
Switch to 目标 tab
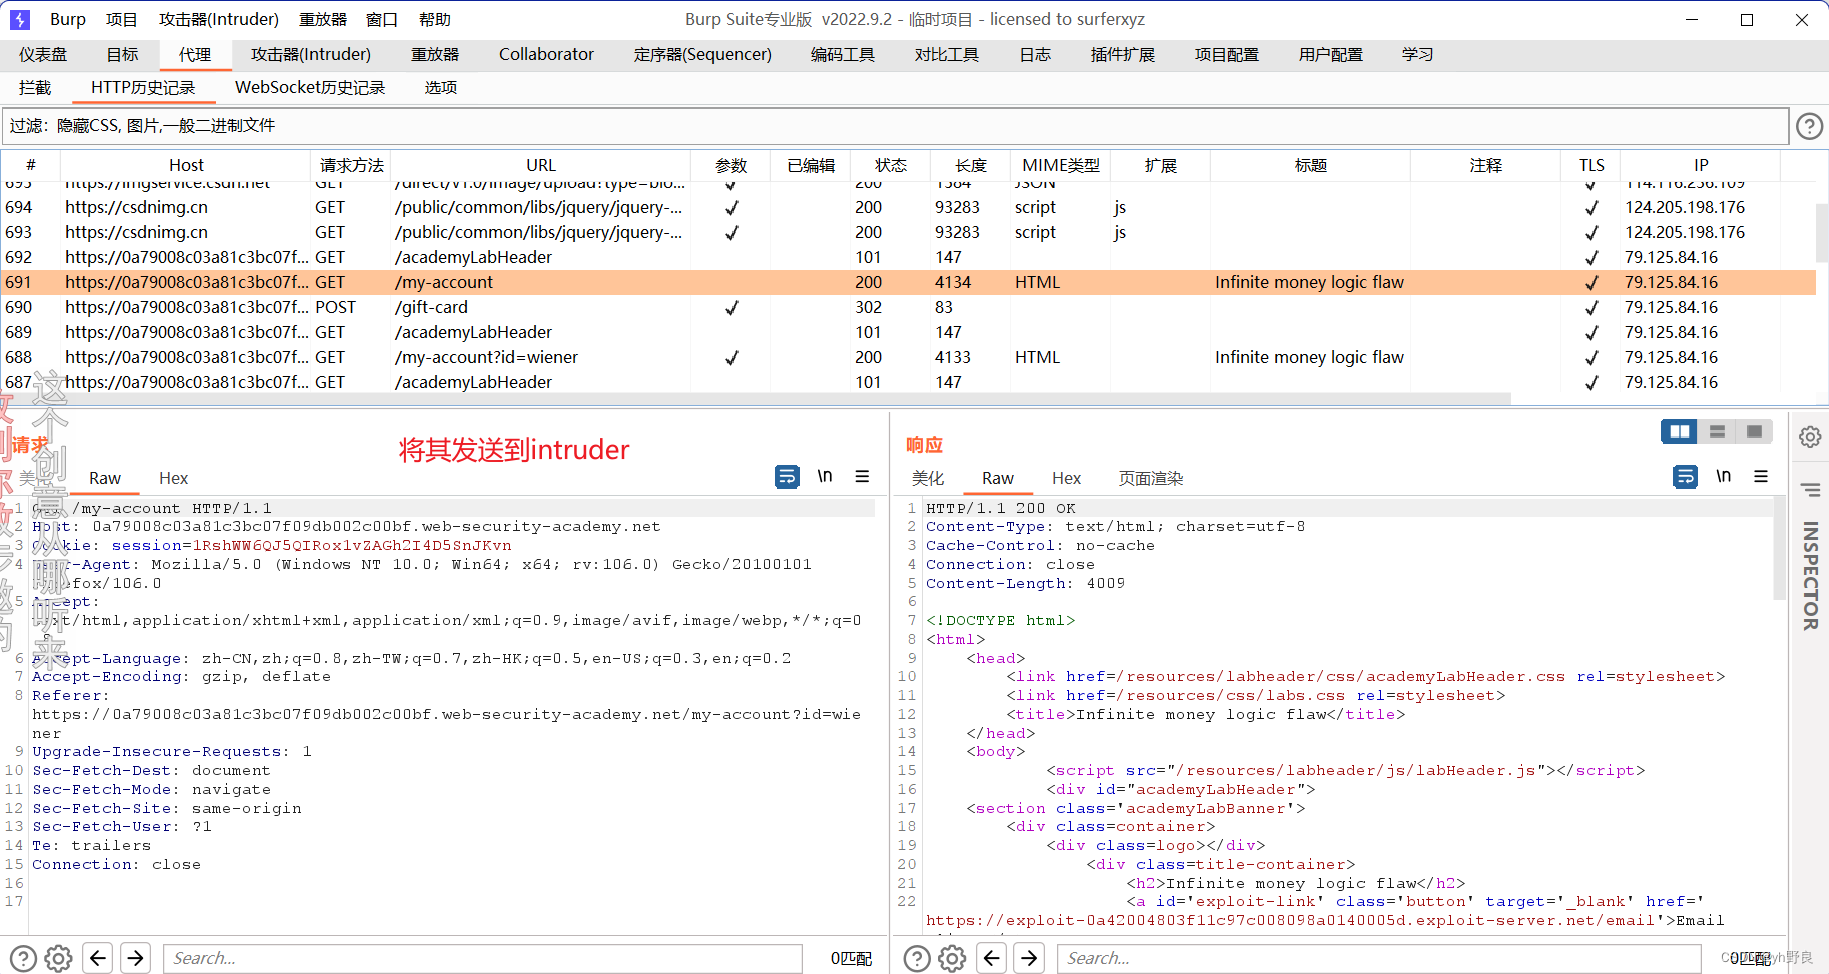point(123,55)
